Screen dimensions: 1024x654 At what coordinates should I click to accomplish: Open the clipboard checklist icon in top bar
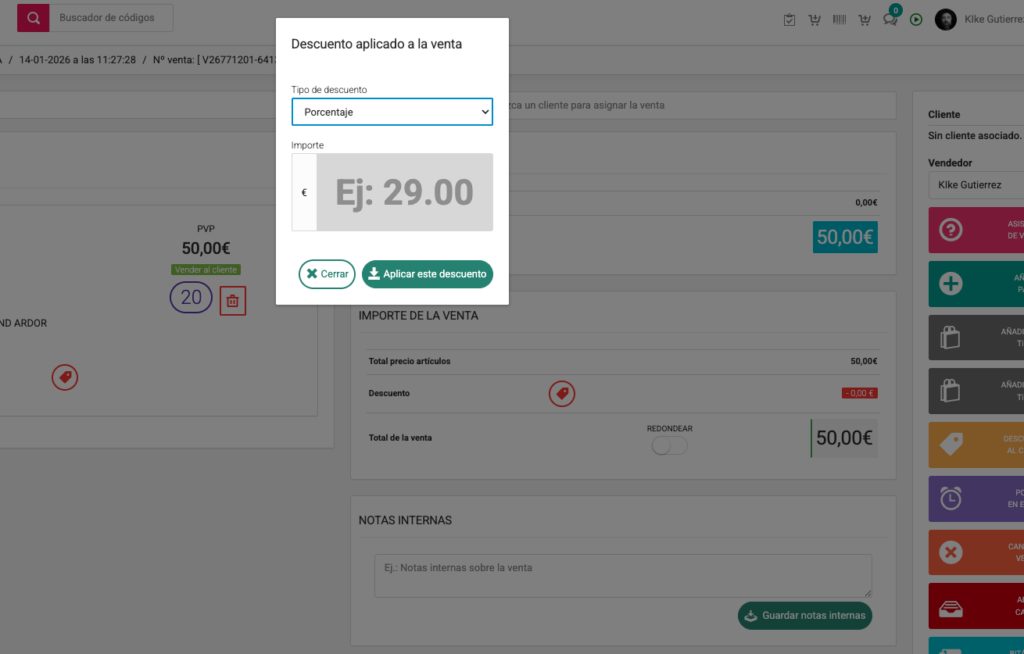[x=790, y=20]
